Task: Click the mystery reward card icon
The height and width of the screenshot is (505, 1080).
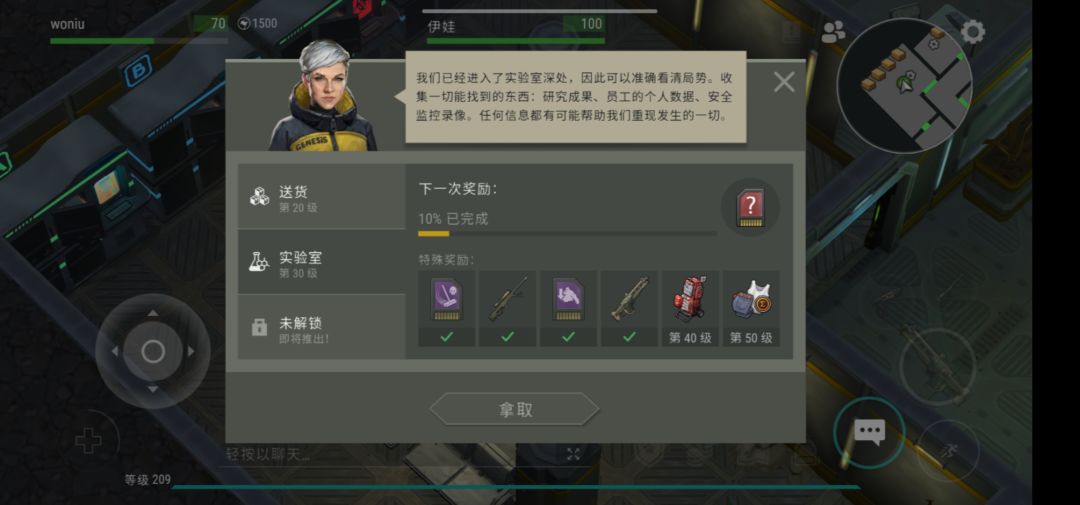Action: click(749, 207)
